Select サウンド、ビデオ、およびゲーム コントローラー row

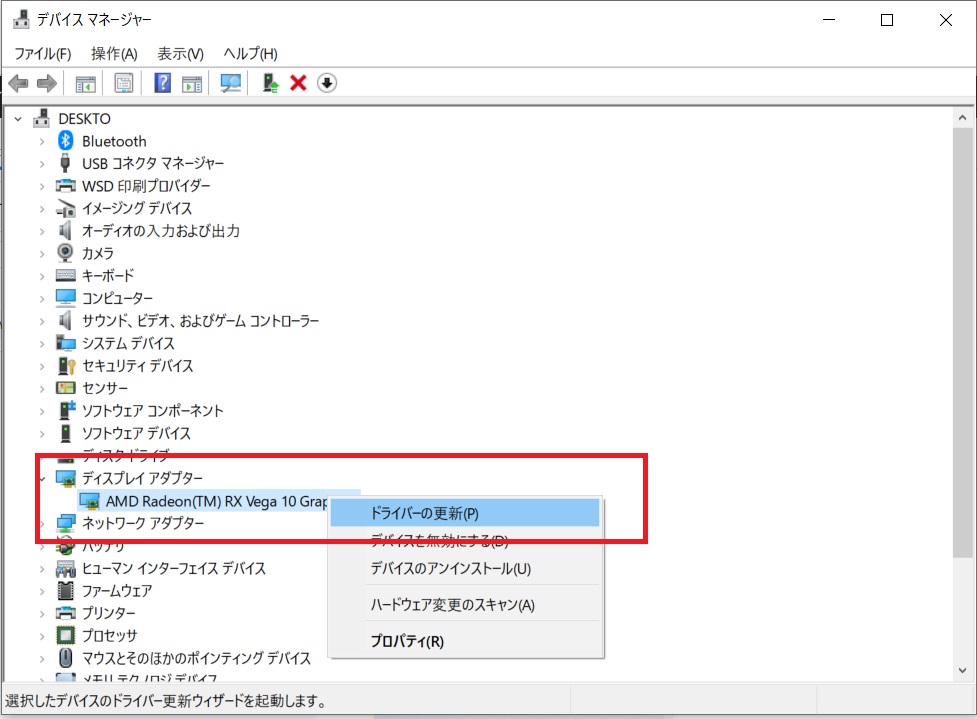point(201,321)
